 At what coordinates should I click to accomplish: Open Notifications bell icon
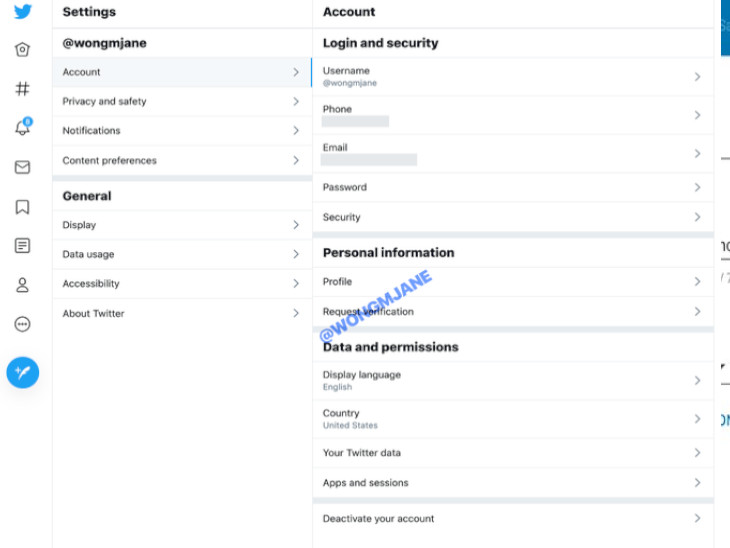pyautogui.click(x=23, y=128)
